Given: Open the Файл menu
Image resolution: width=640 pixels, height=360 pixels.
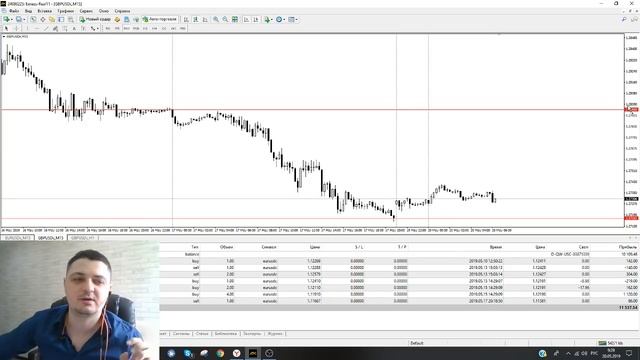Looking at the screenshot, I should 14,11.
